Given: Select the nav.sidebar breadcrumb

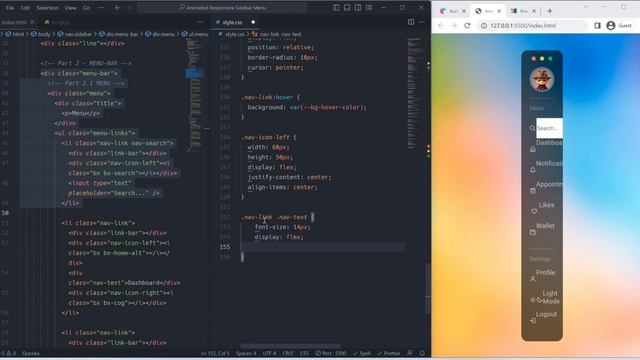Looking at the screenshot, I should (x=75, y=34).
